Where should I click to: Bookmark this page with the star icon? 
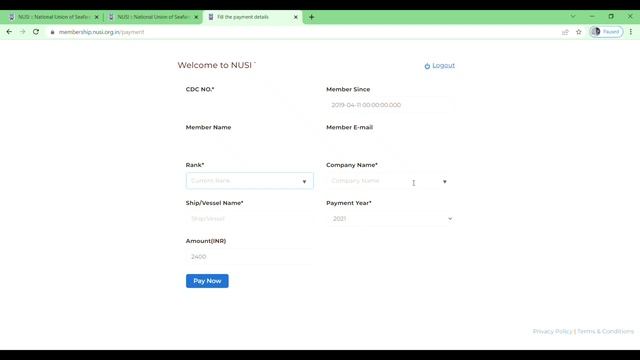(x=579, y=32)
